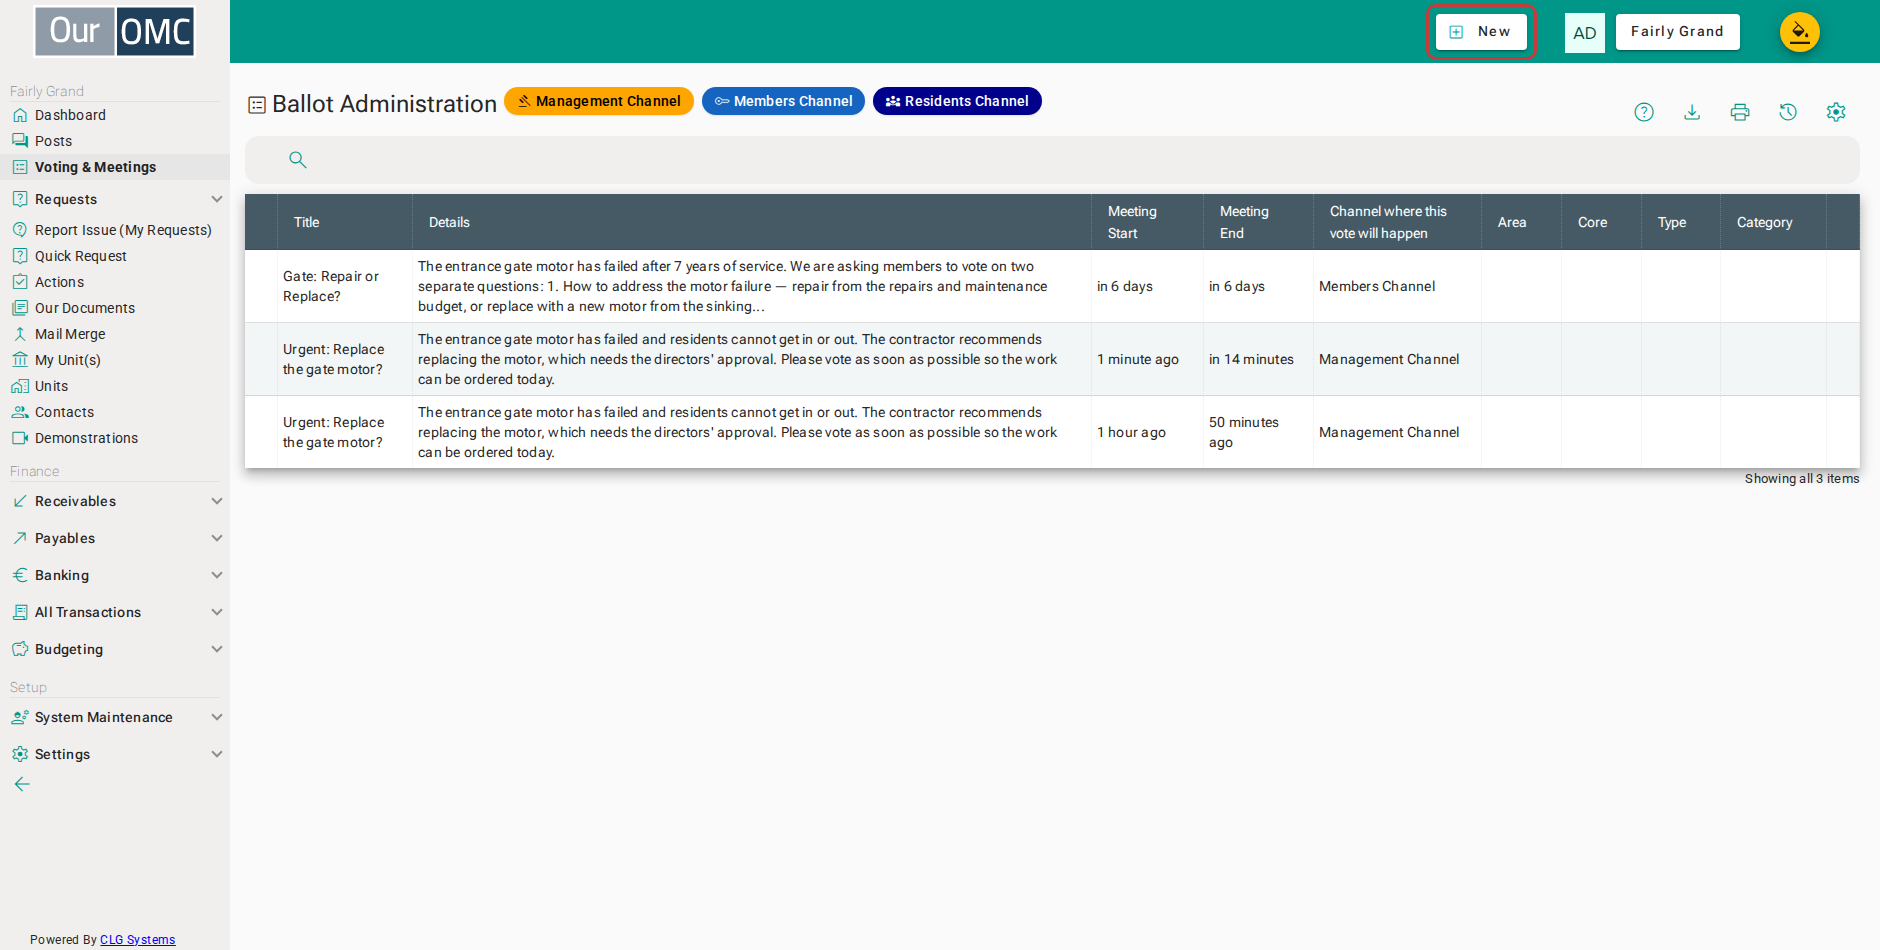
Task: Open Quick Request page
Action: 115,256
